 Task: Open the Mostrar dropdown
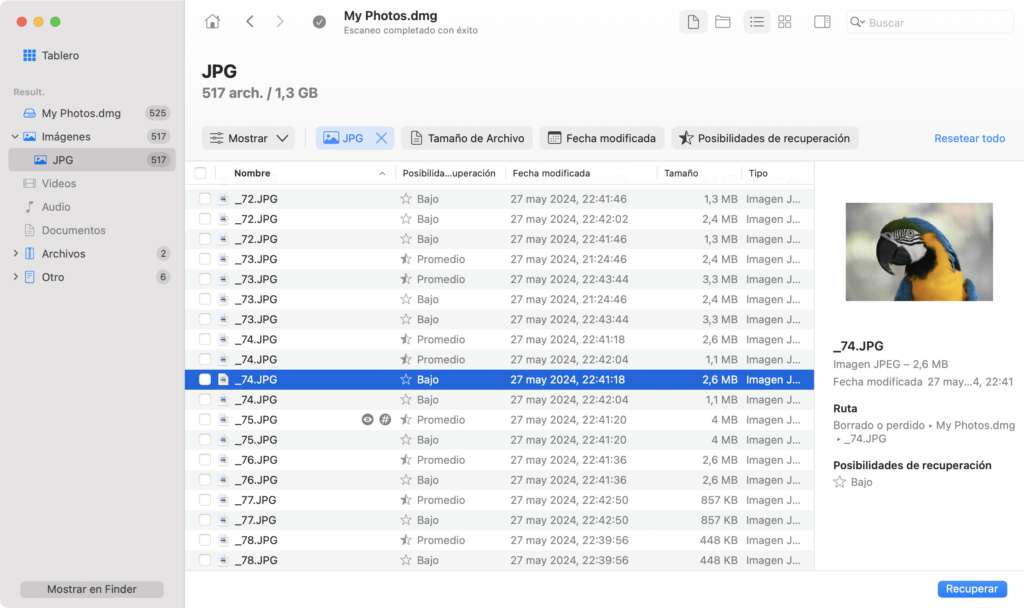[249, 139]
